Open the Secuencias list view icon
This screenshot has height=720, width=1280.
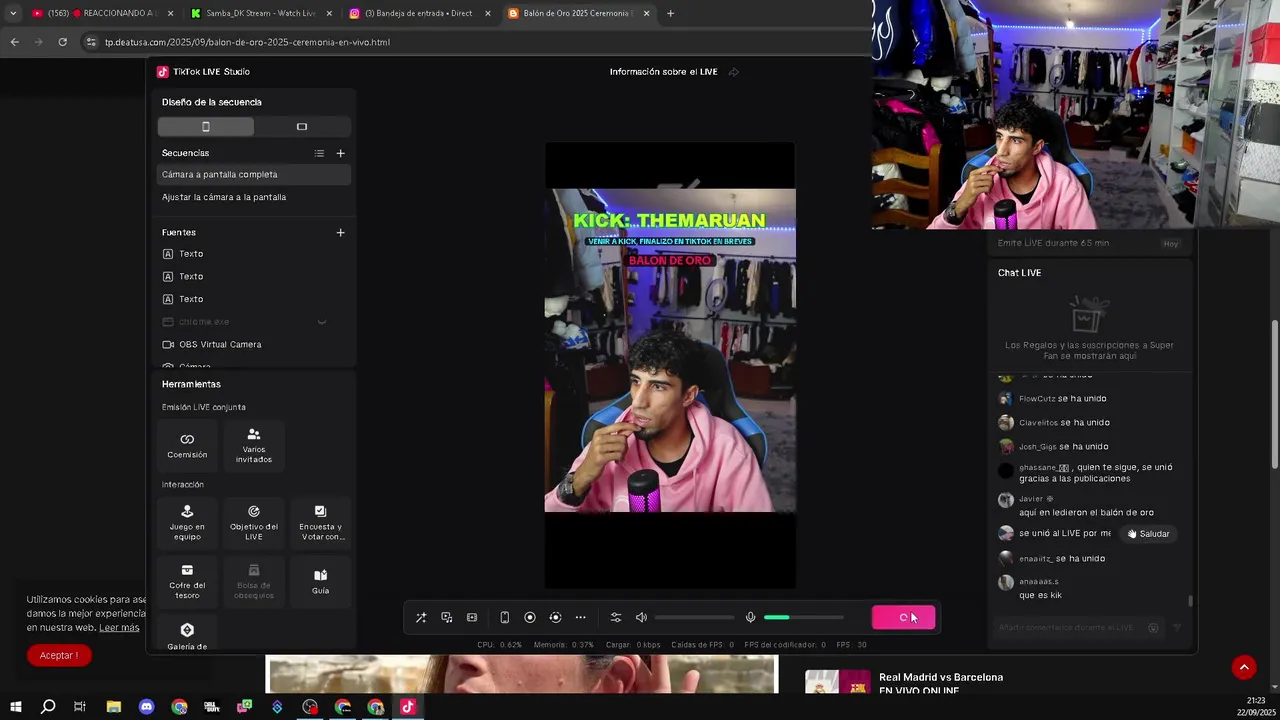[319, 153]
